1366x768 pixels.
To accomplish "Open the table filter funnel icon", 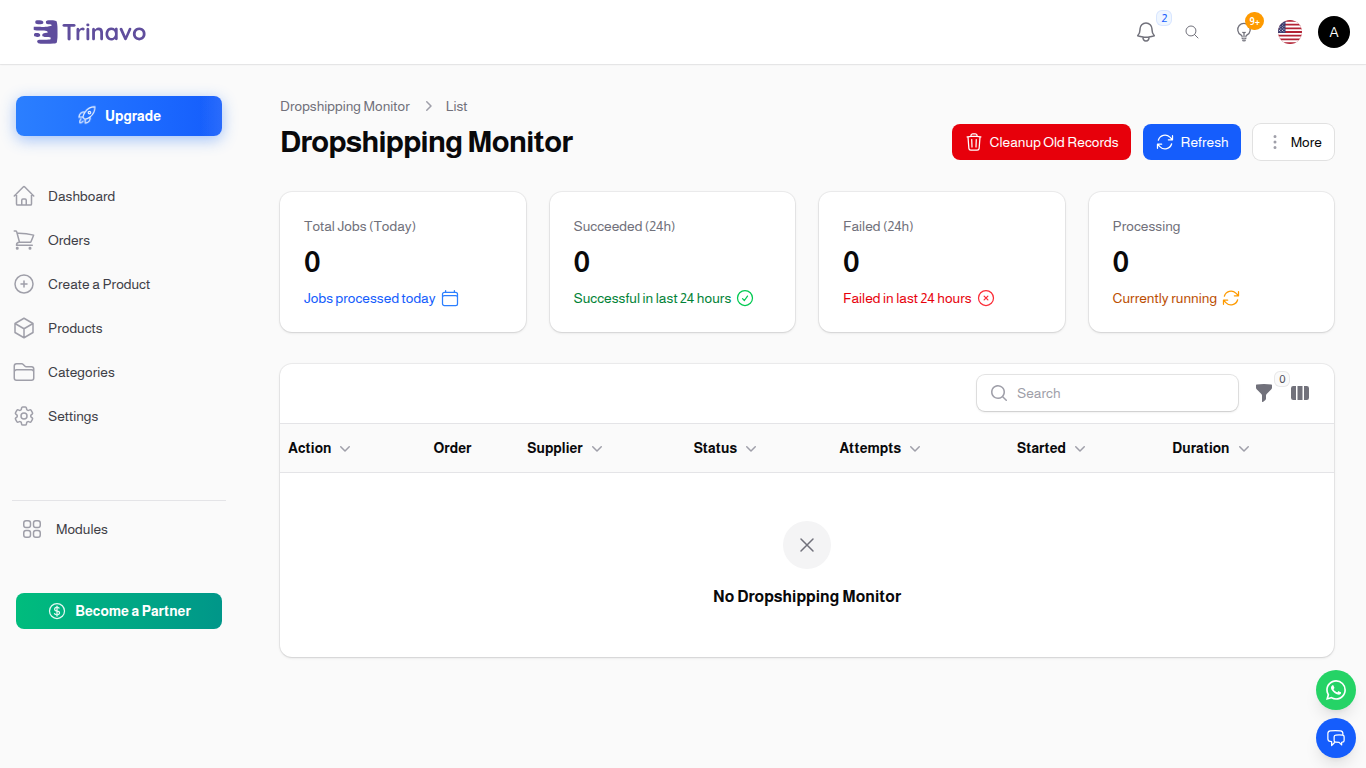I will 1264,393.
